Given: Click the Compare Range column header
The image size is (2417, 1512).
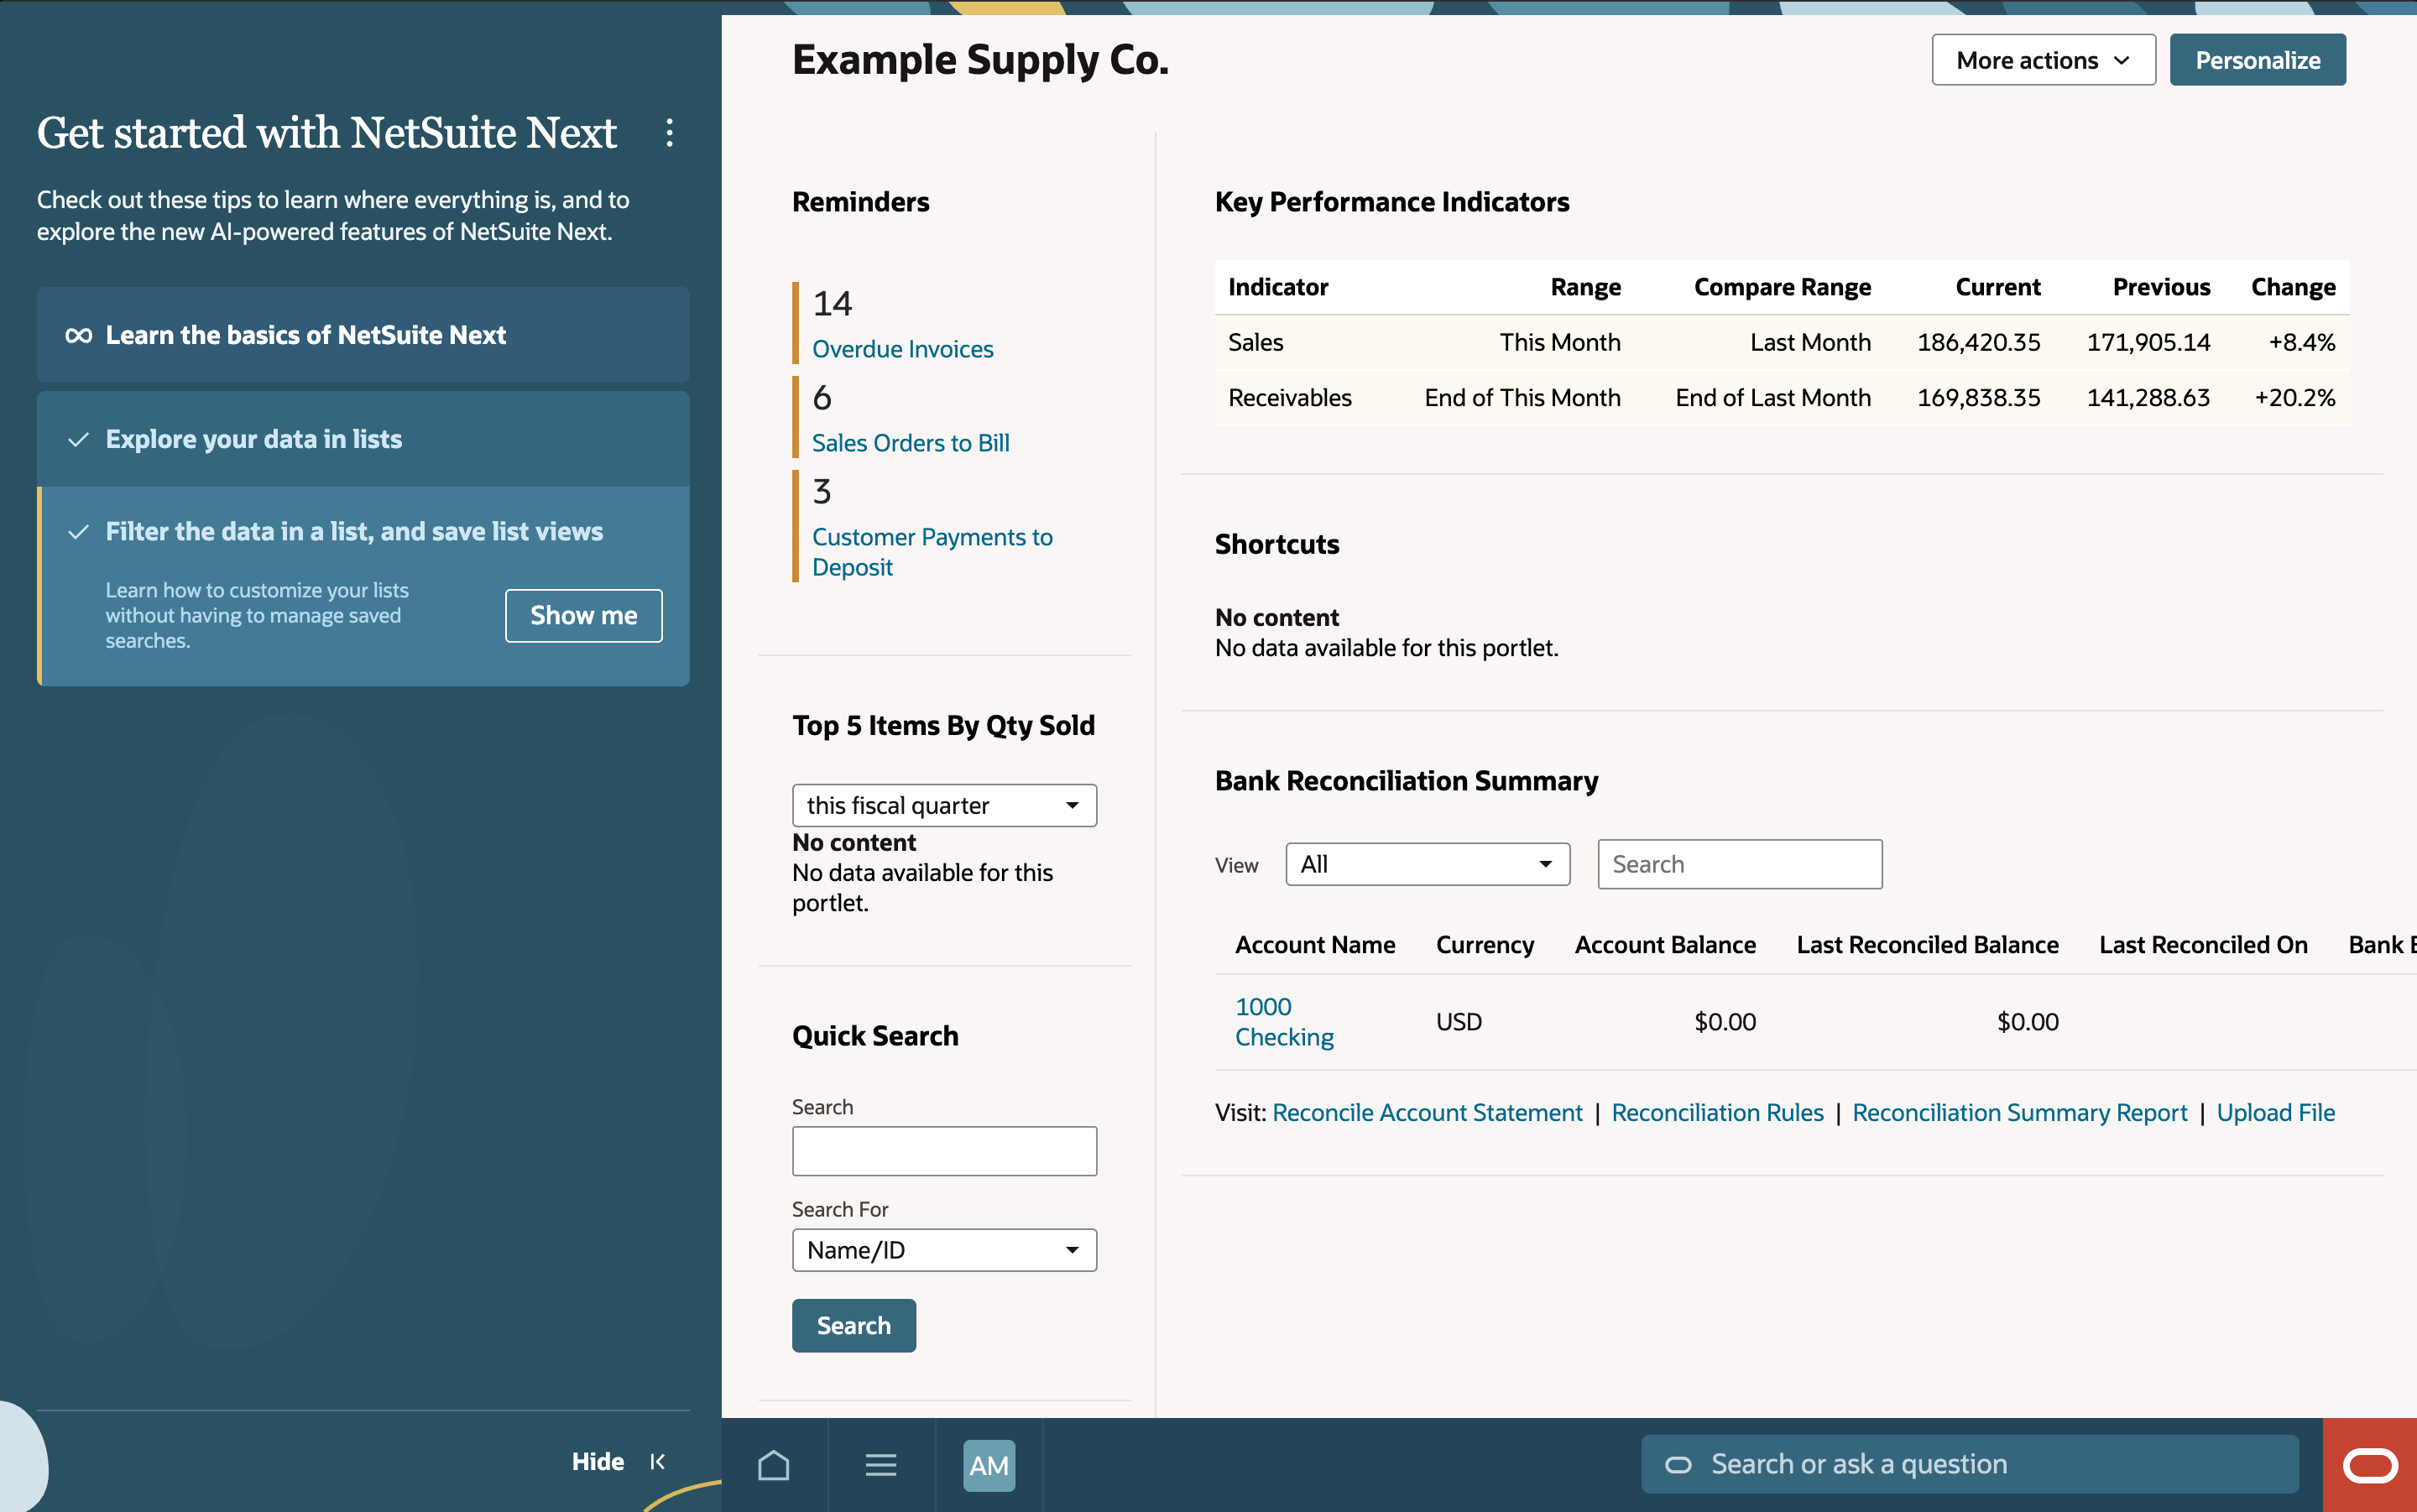Looking at the screenshot, I should [1782, 288].
